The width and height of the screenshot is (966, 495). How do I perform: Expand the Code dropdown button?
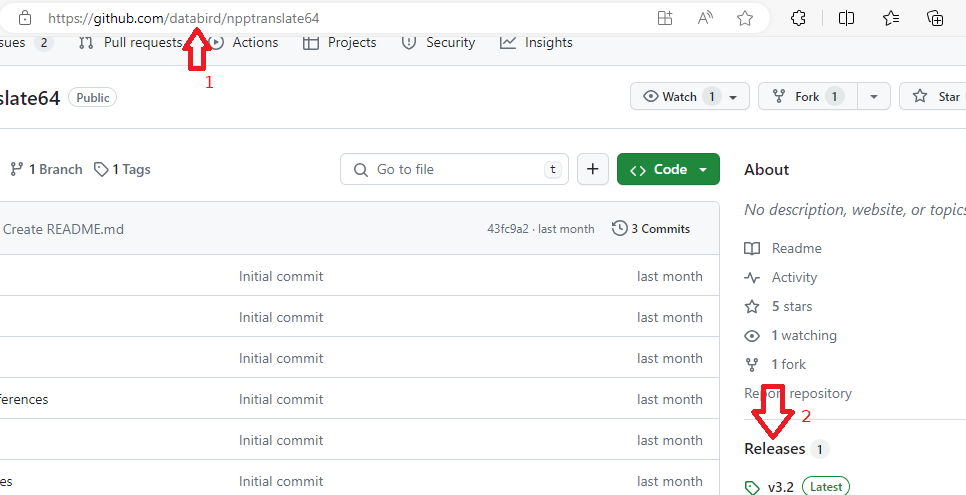coord(668,170)
